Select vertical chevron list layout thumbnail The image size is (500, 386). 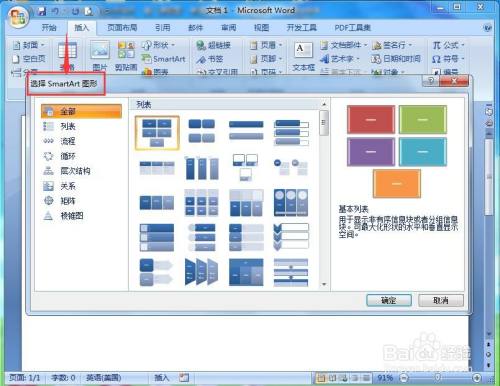(x=291, y=237)
